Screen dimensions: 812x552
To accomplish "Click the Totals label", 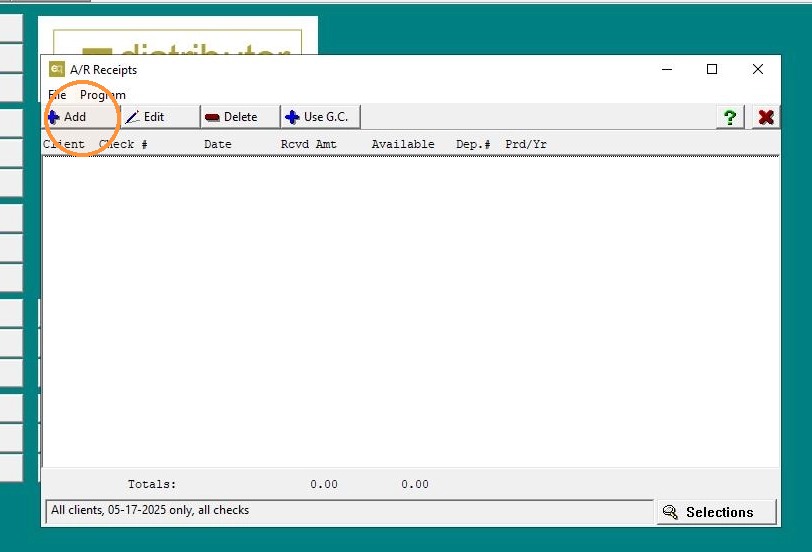I will click(152, 484).
